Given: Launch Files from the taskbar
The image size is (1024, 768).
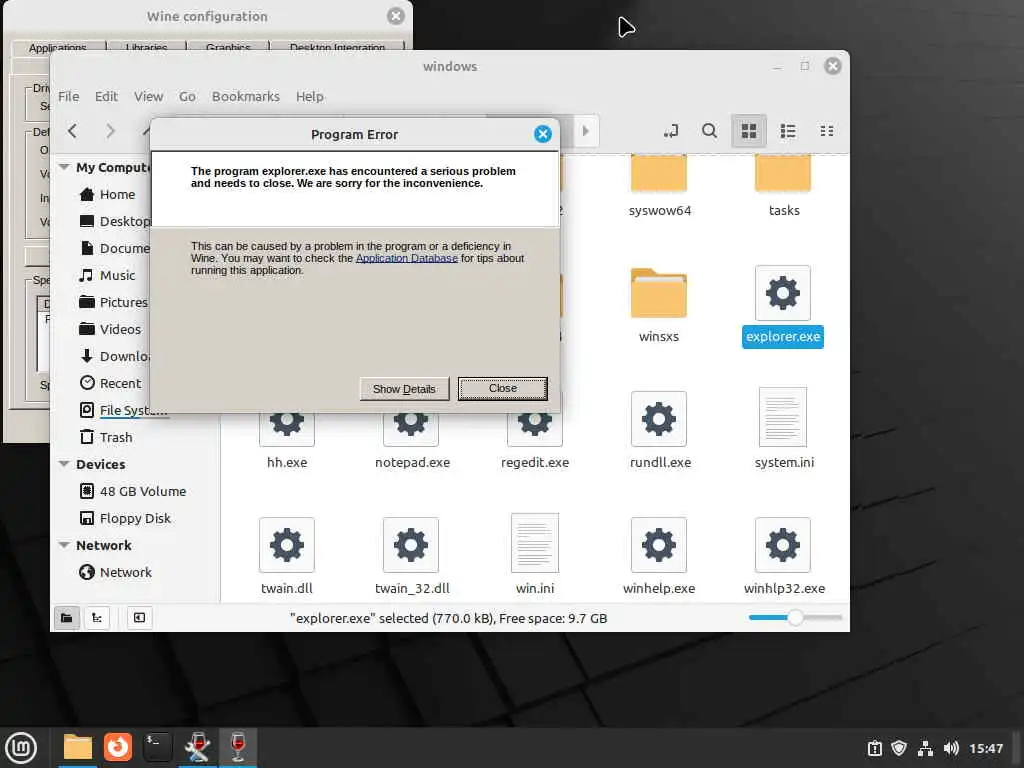Looking at the screenshot, I should click(x=78, y=747).
